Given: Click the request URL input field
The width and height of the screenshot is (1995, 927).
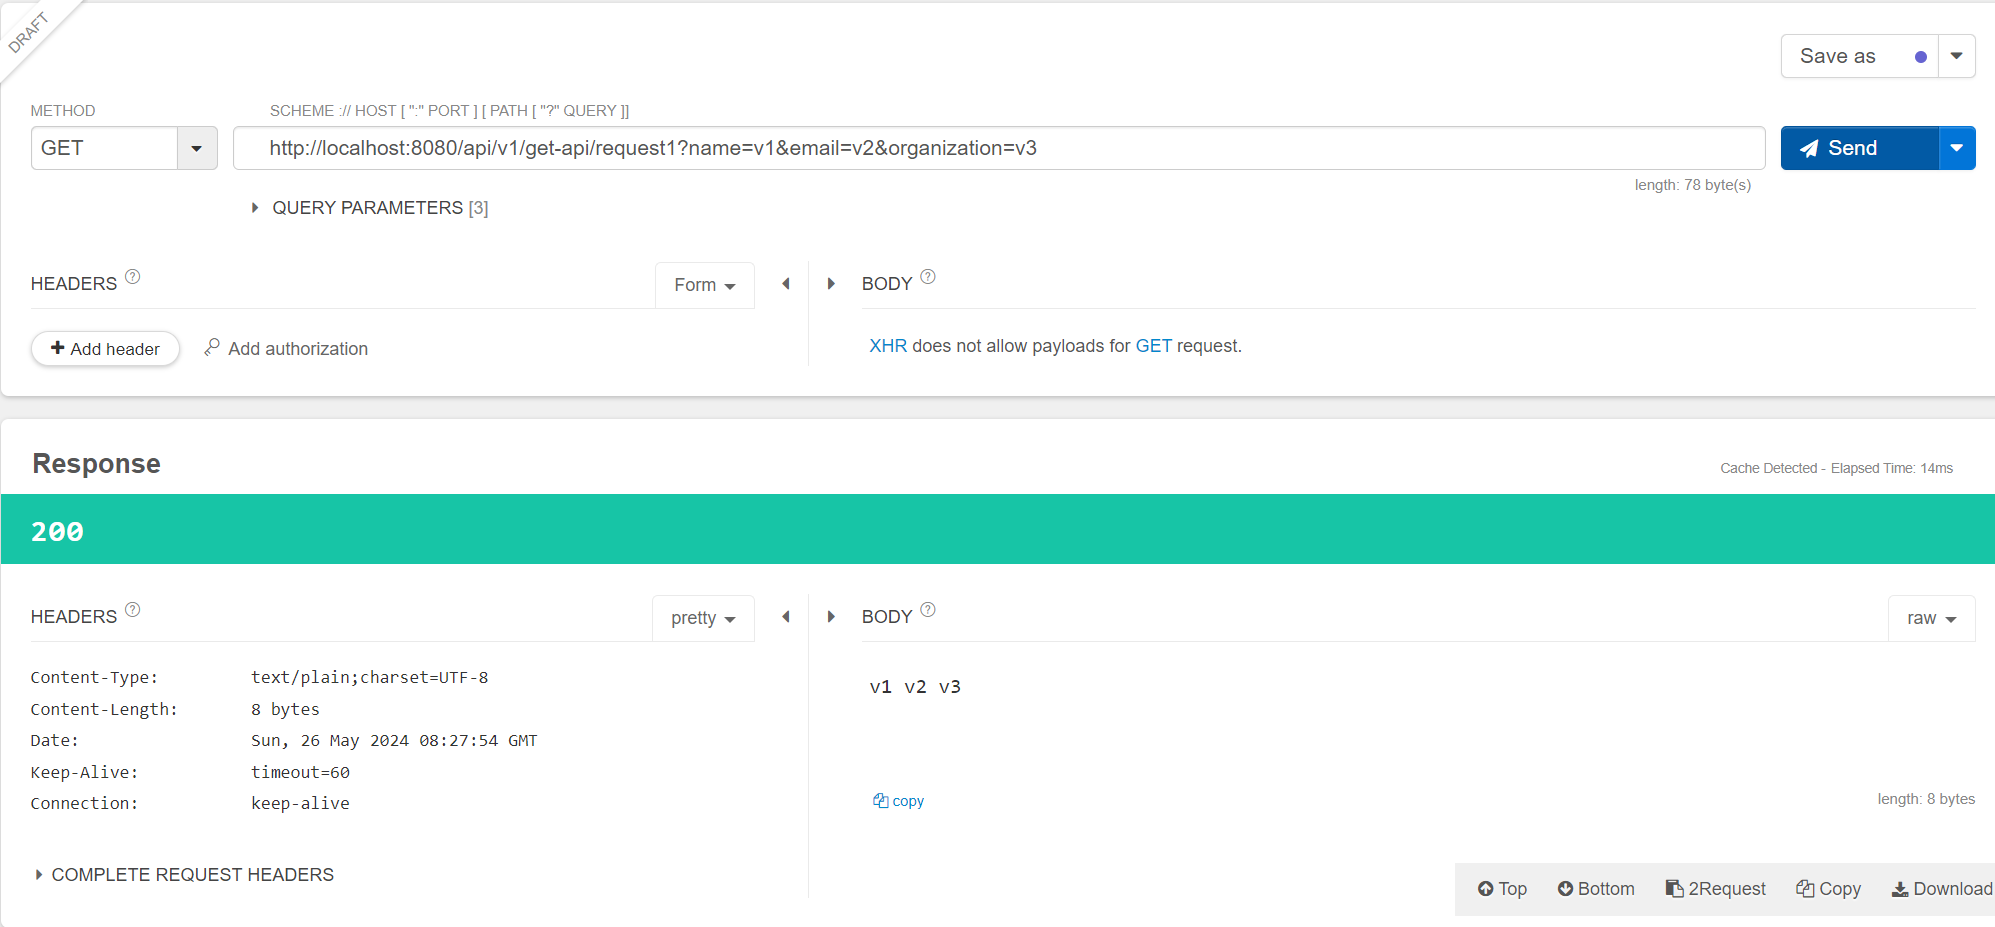Looking at the screenshot, I should click(x=999, y=148).
